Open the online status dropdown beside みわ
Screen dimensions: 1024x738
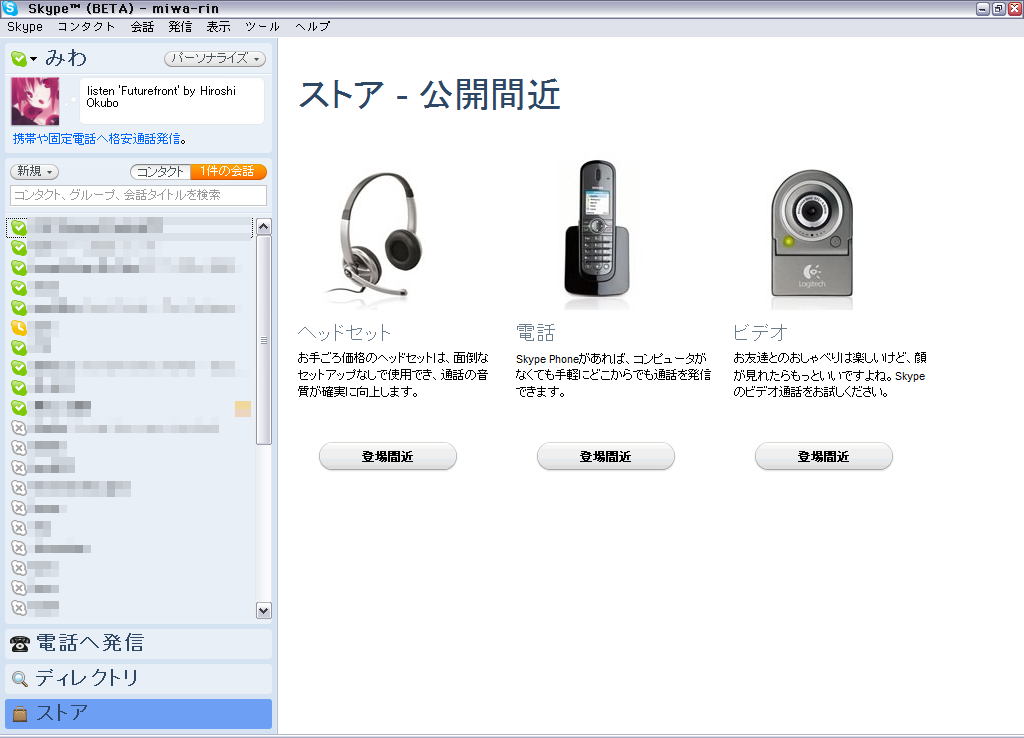click(x=24, y=60)
